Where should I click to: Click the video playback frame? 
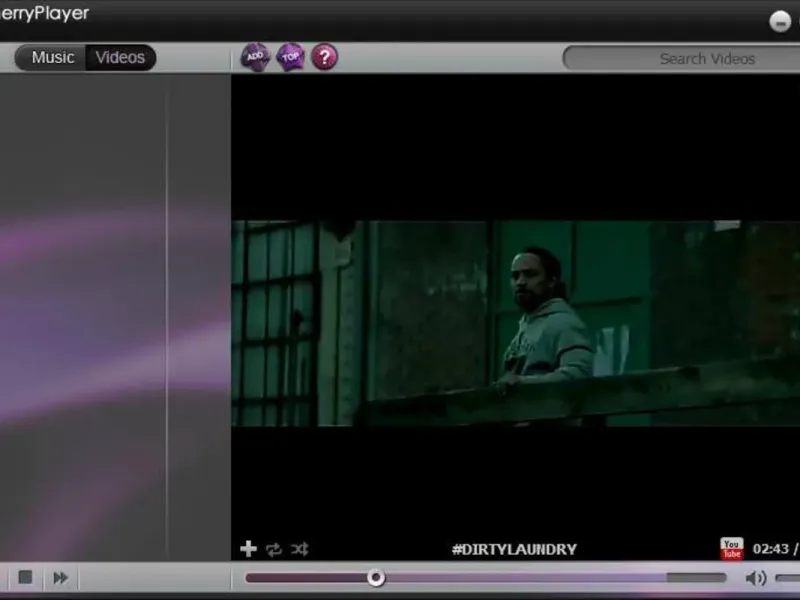pos(515,323)
